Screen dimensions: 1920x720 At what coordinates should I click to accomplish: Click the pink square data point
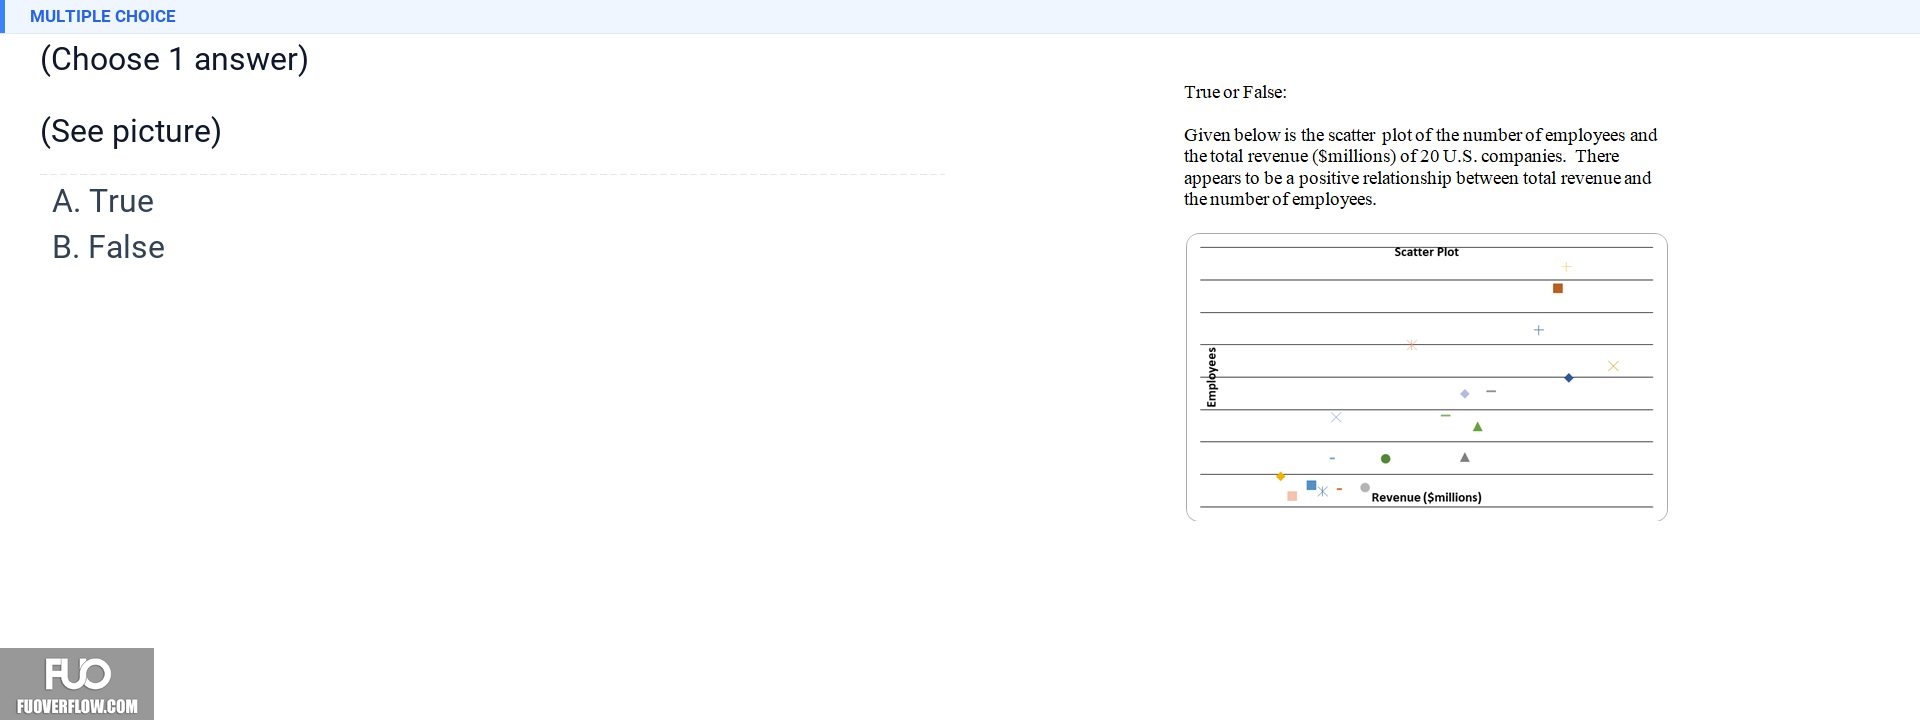click(x=1292, y=496)
